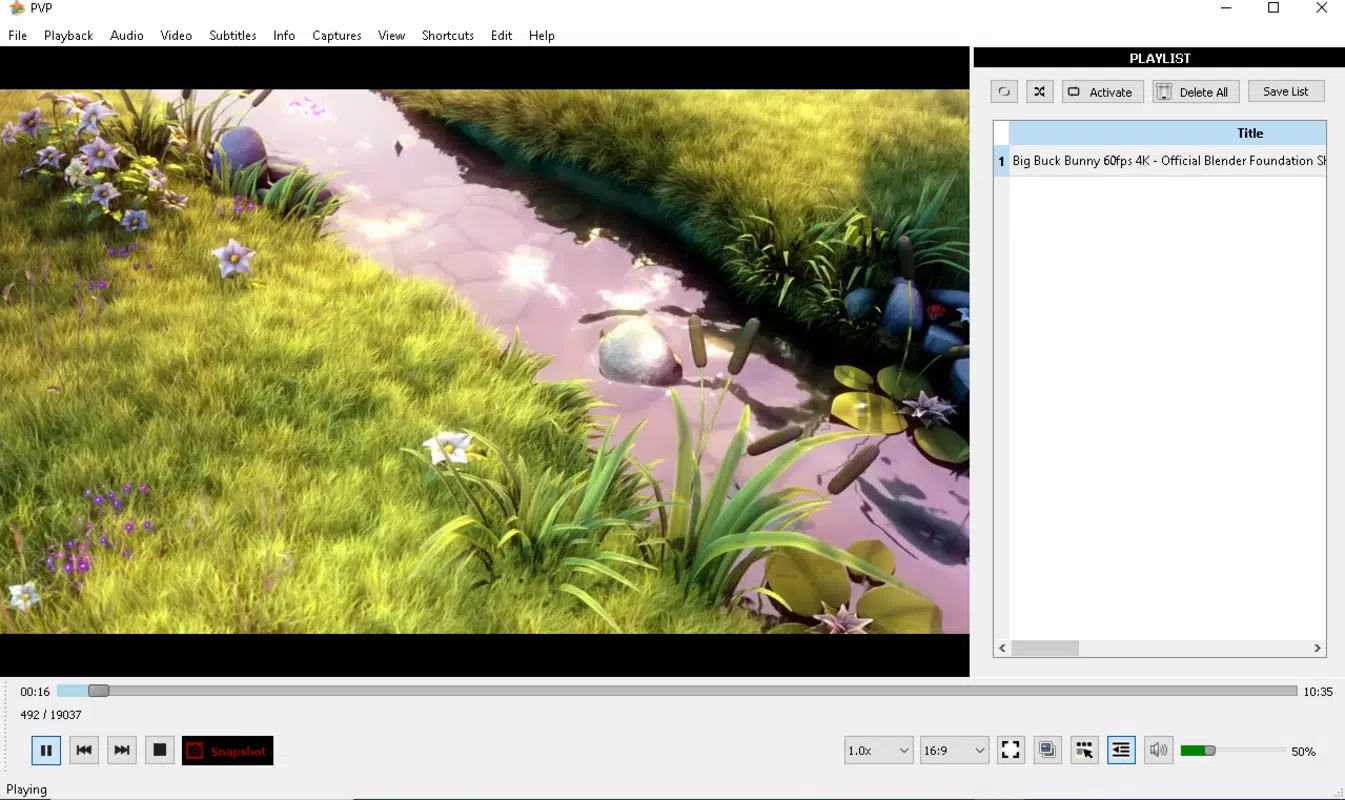Open the Subtitles menu
The image size is (1345, 800).
[233, 35]
